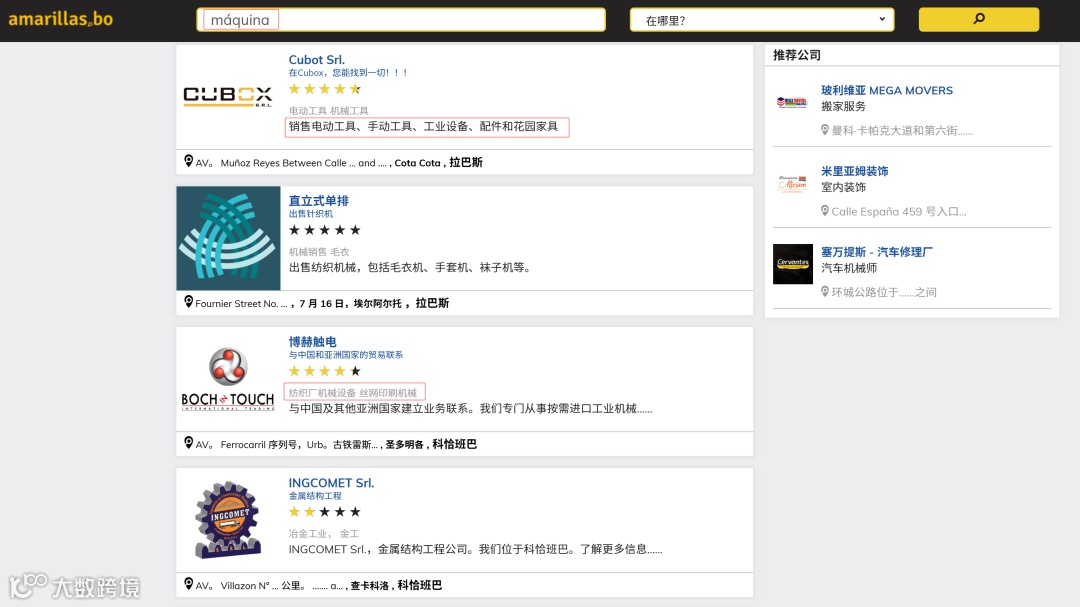The width and height of the screenshot is (1080, 607).
Task: Click the amarillas.bo site logo
Action: point(61,19)
